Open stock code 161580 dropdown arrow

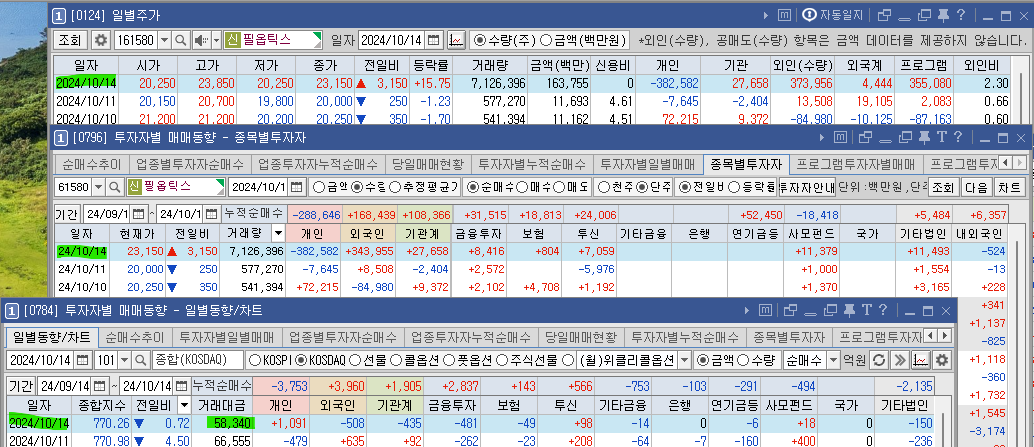click(x=164, y=40)
